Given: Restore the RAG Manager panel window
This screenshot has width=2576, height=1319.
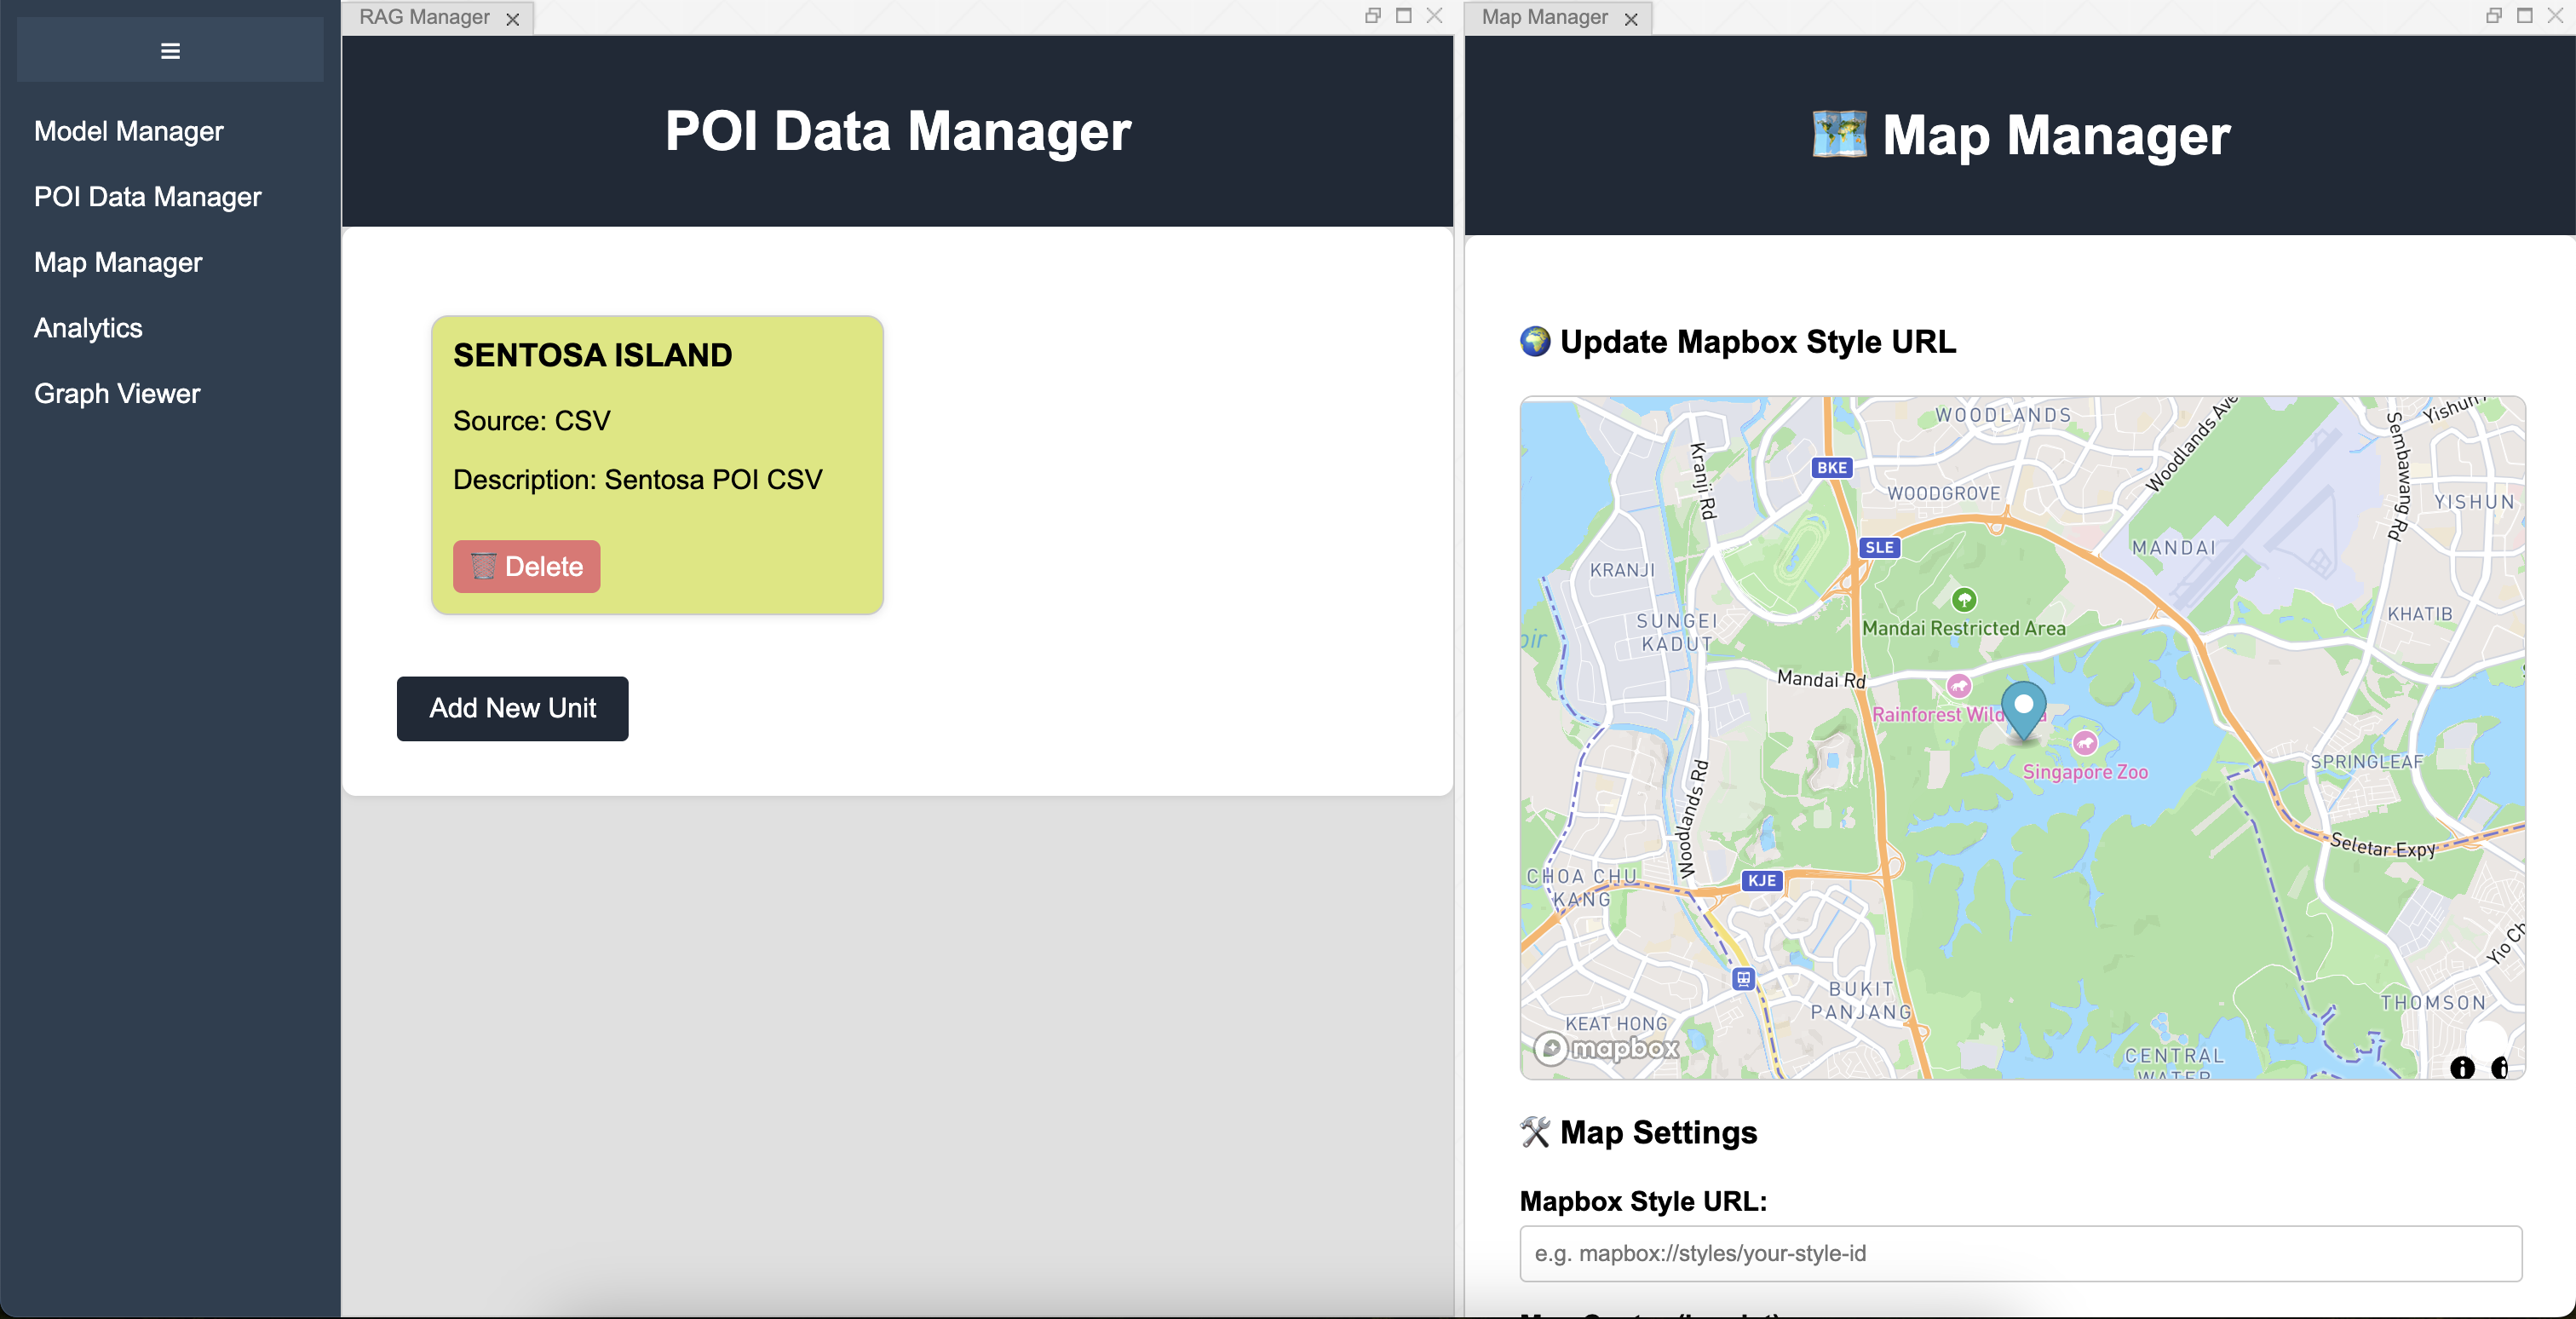Looking at the screenshot, I should (x=1373, y=15).
